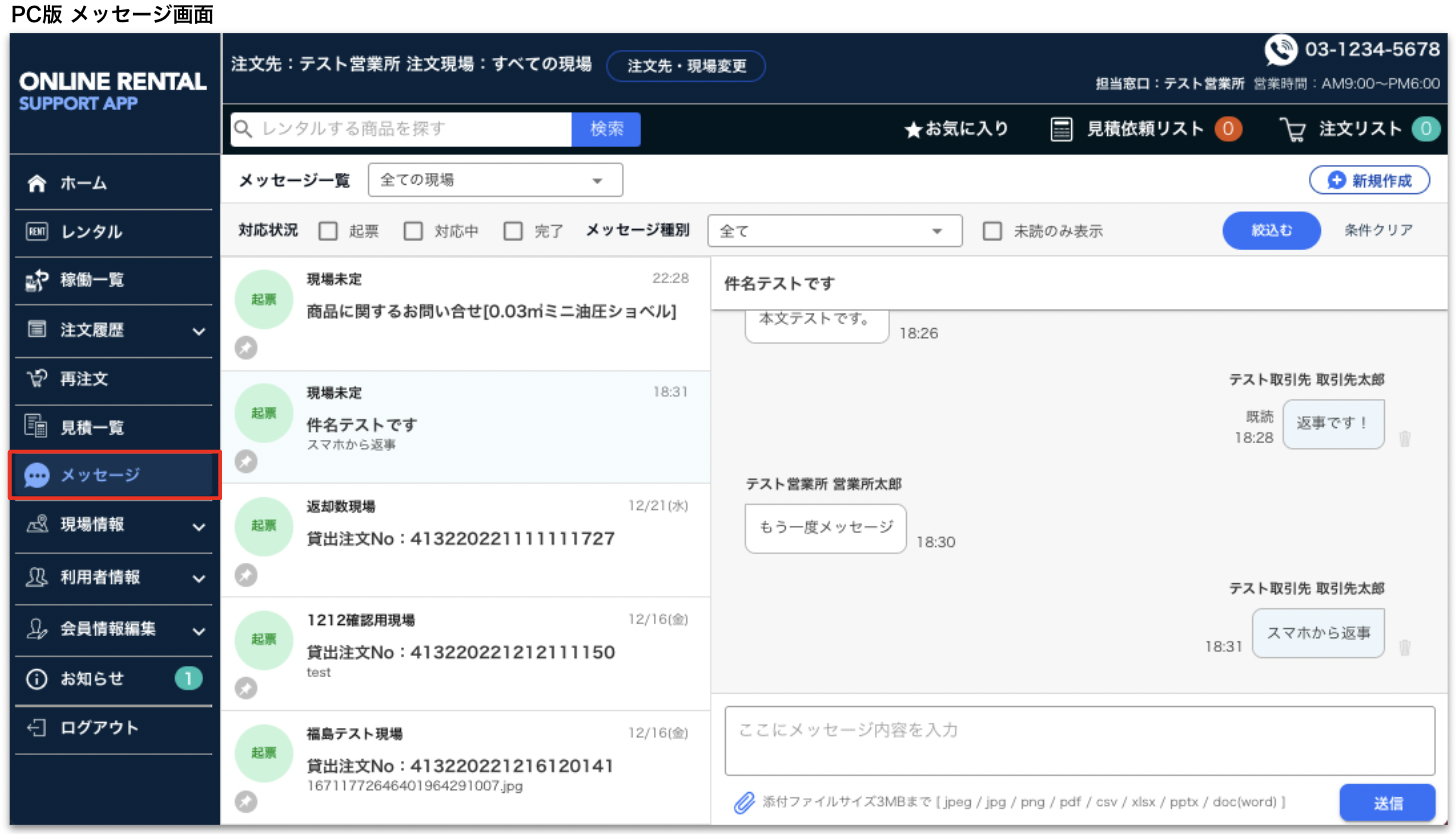The height and width of the screenshot is (834, 1456).
Task: Delete the スマホから返事 reply with the trash icon
Action: pyautogui.click(x=1405, y=648)
